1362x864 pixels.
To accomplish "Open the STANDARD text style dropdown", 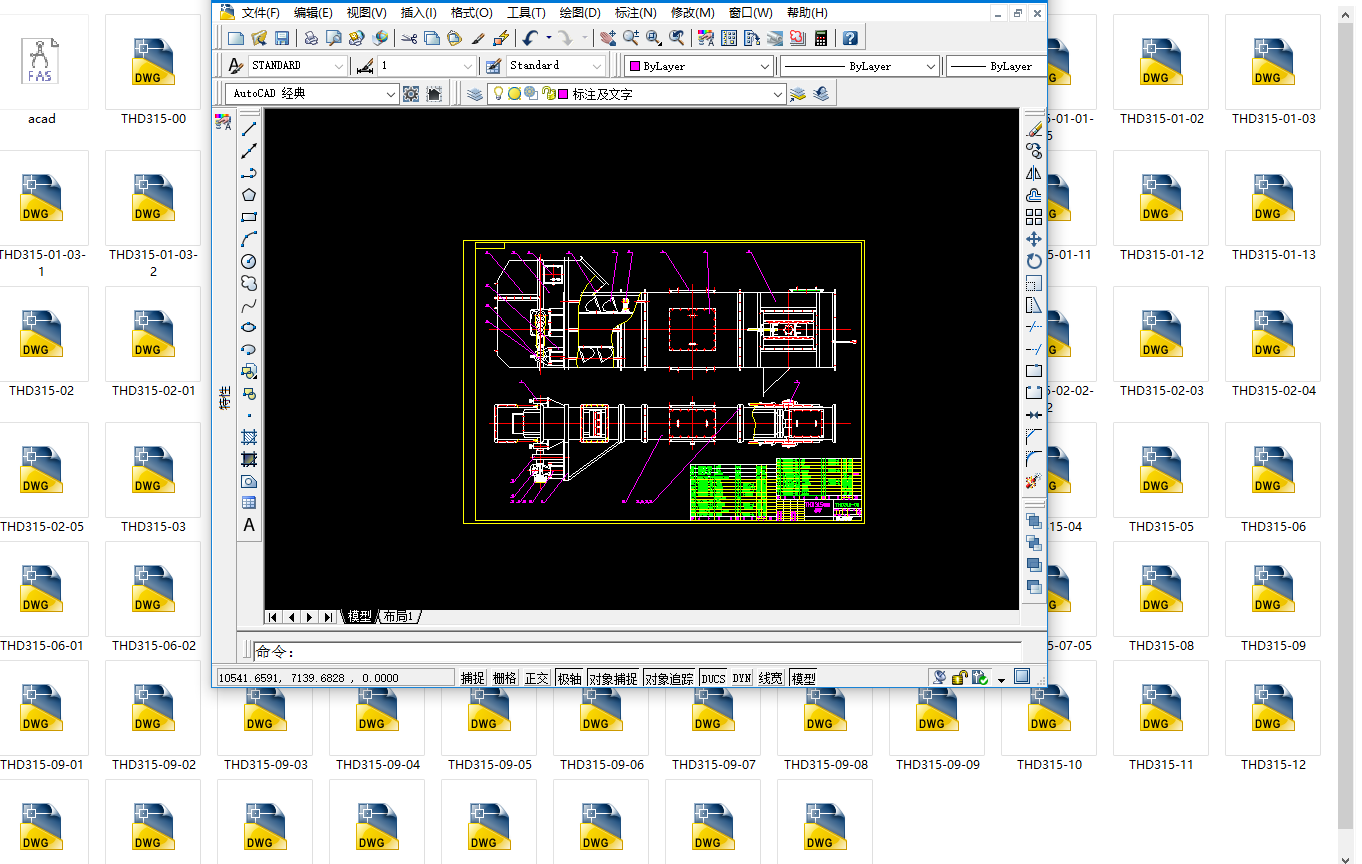I will (297, 66).
